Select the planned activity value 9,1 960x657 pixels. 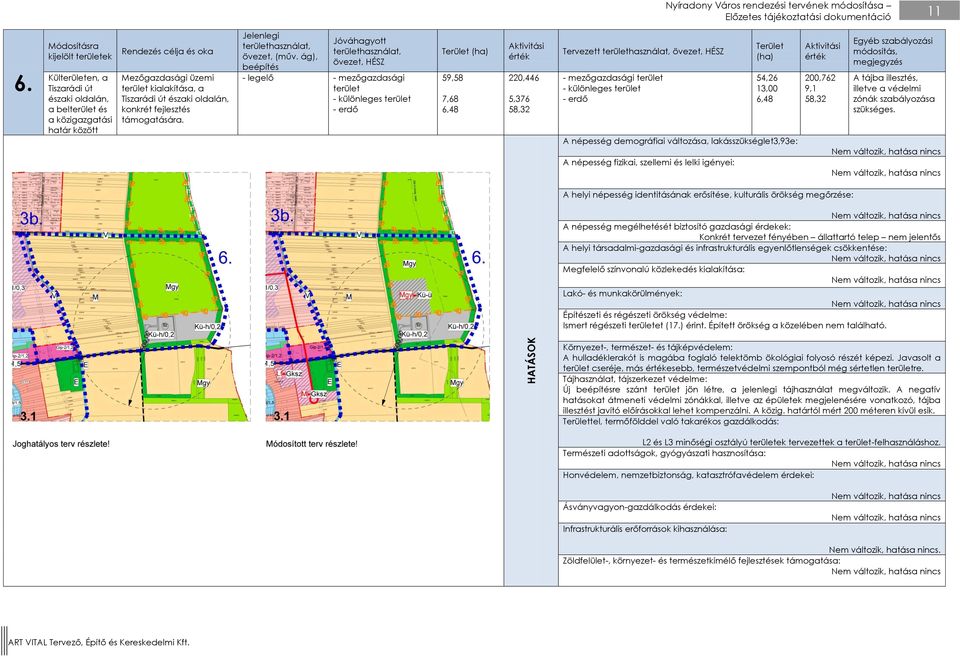coord(811,88)
